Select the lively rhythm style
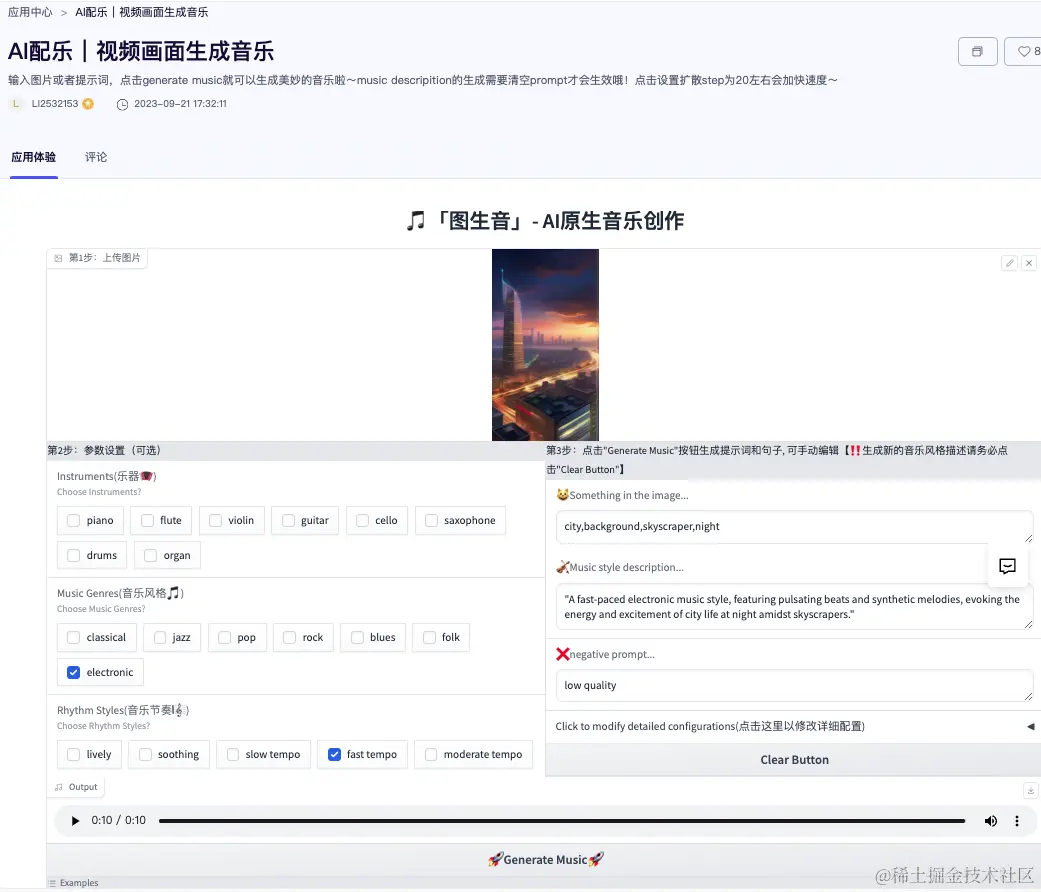 74,755
